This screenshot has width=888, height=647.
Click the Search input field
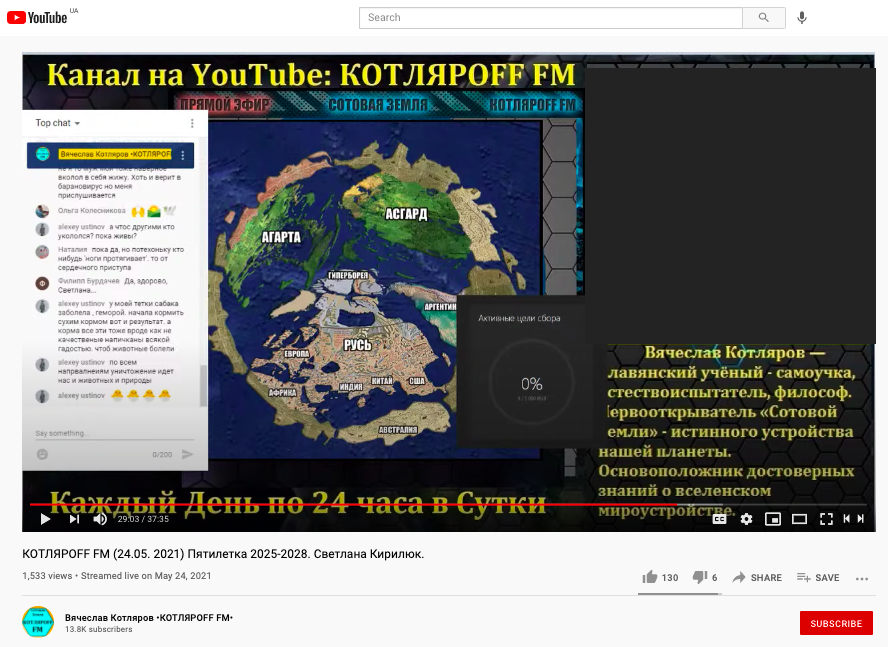550,18
